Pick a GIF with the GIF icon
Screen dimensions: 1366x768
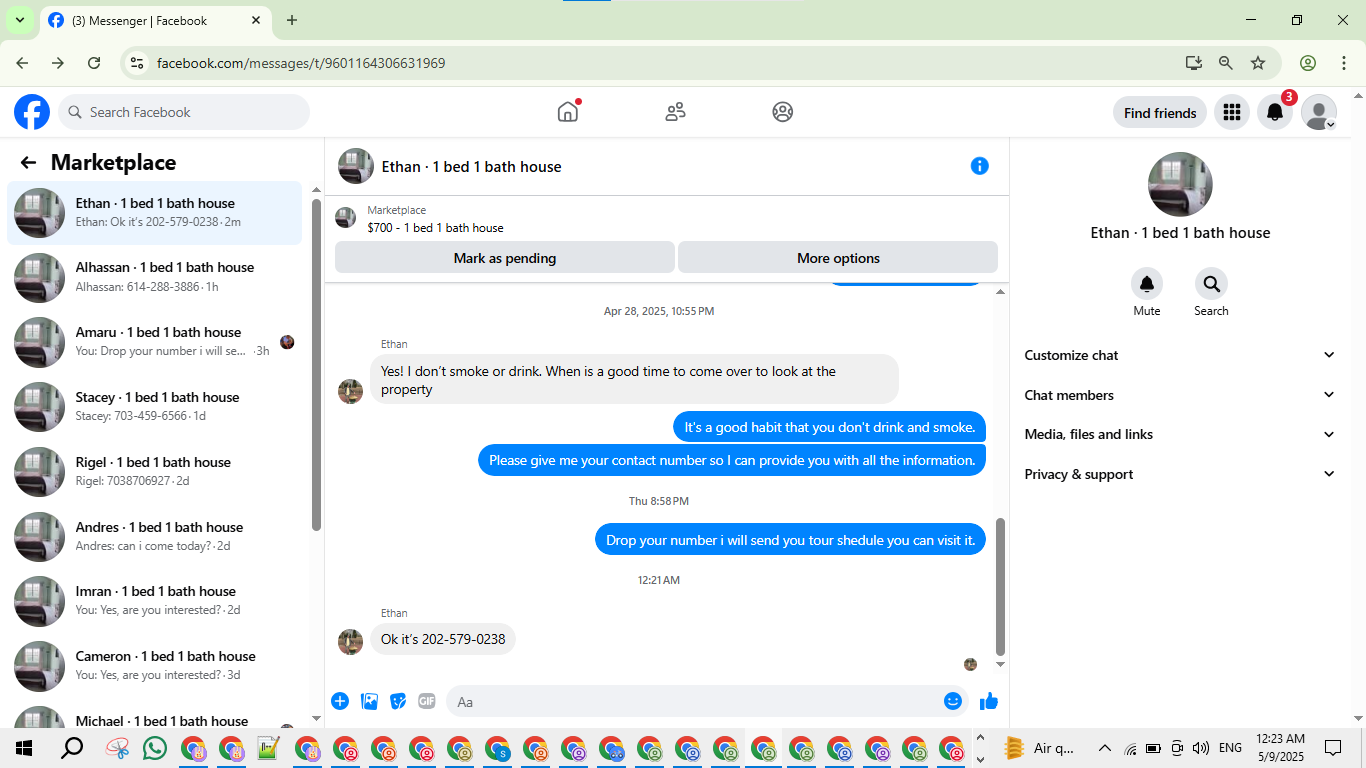tap(427, 701)
